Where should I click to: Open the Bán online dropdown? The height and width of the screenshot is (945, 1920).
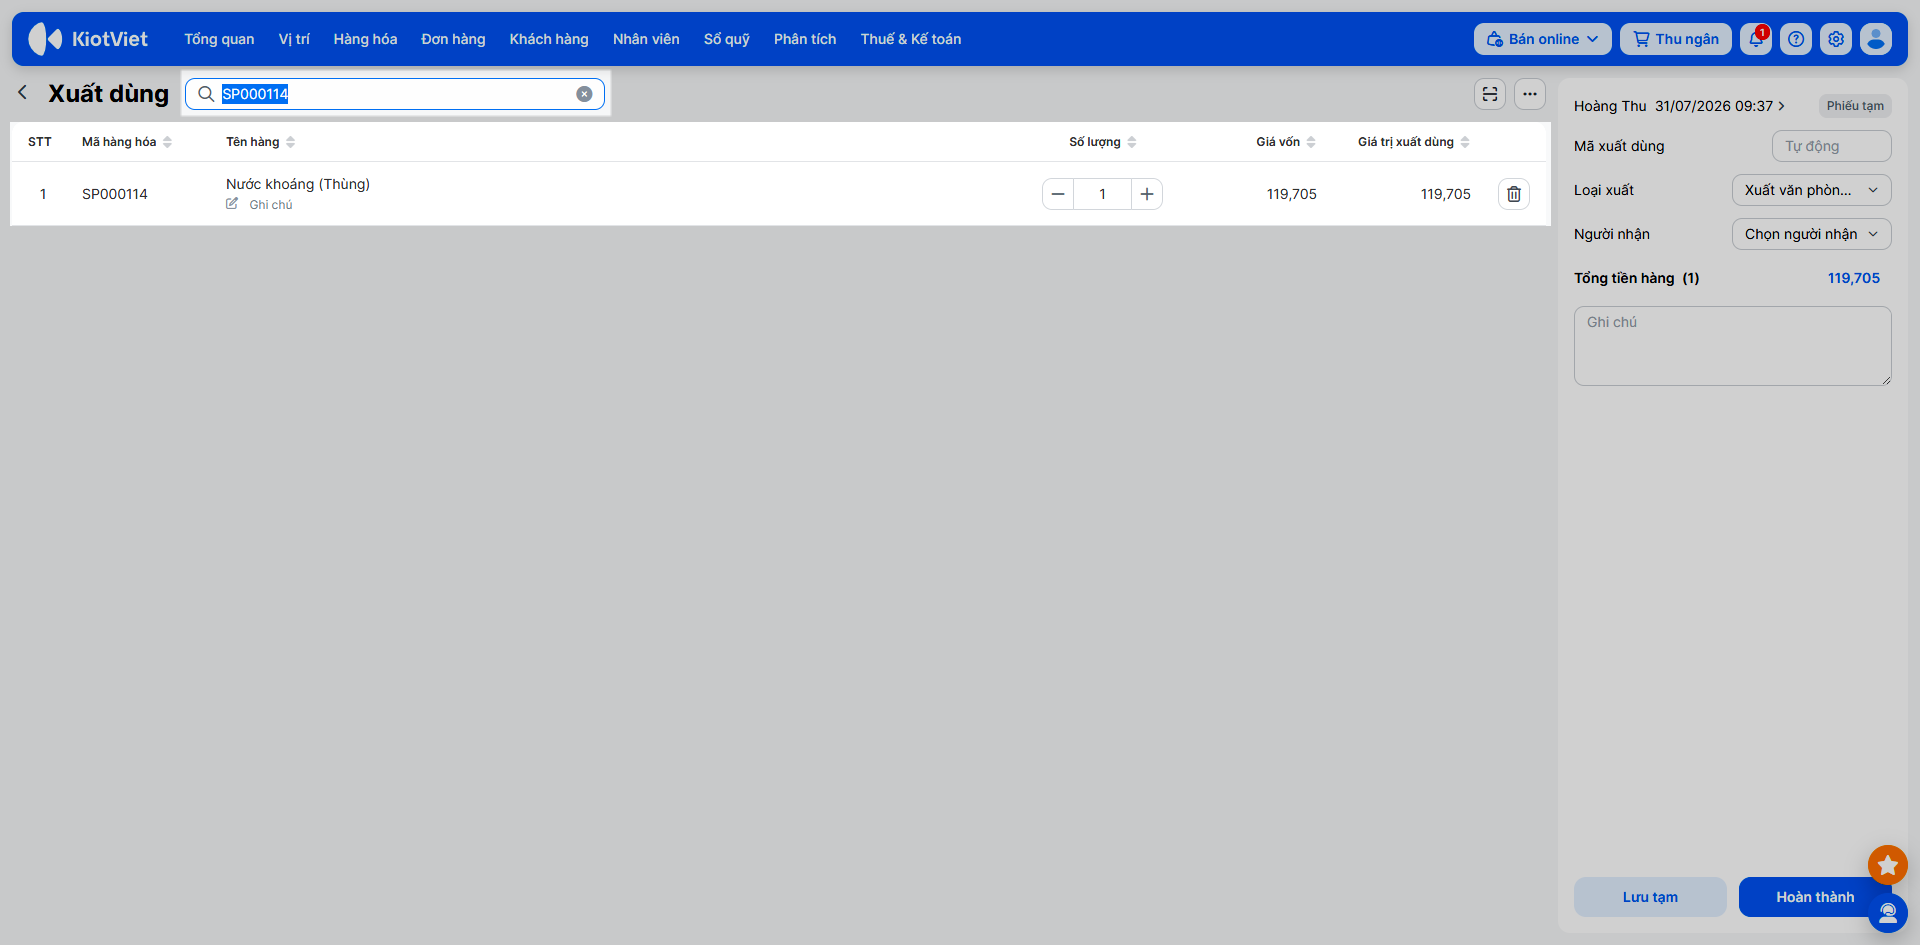(1542, 39)
